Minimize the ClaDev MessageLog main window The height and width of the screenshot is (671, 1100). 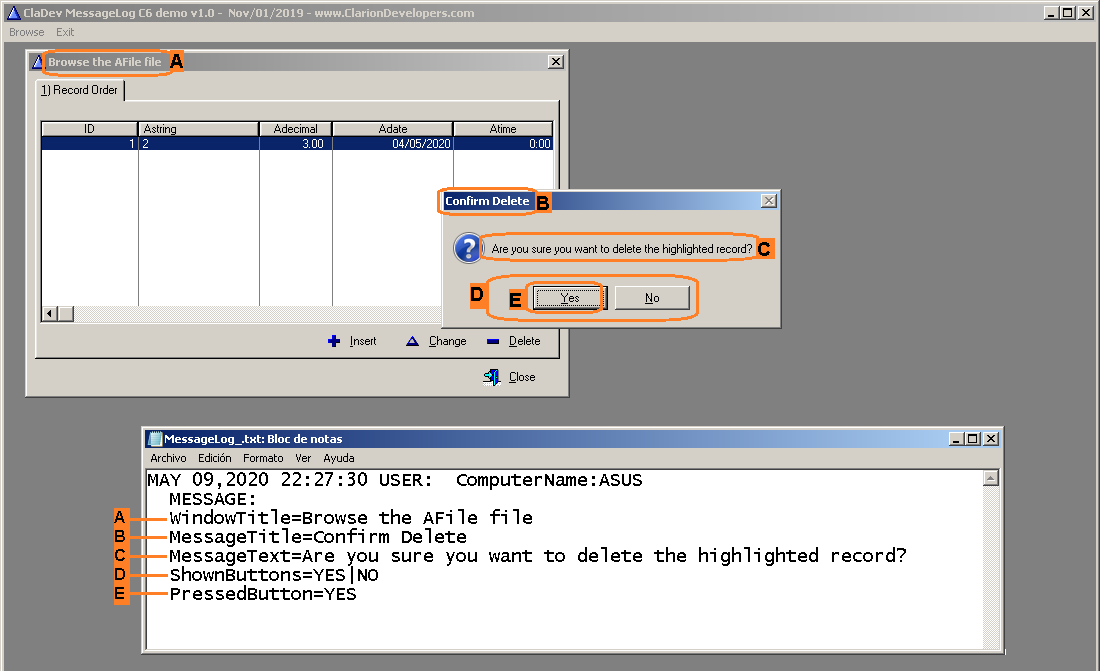[x=1051, y=13]
